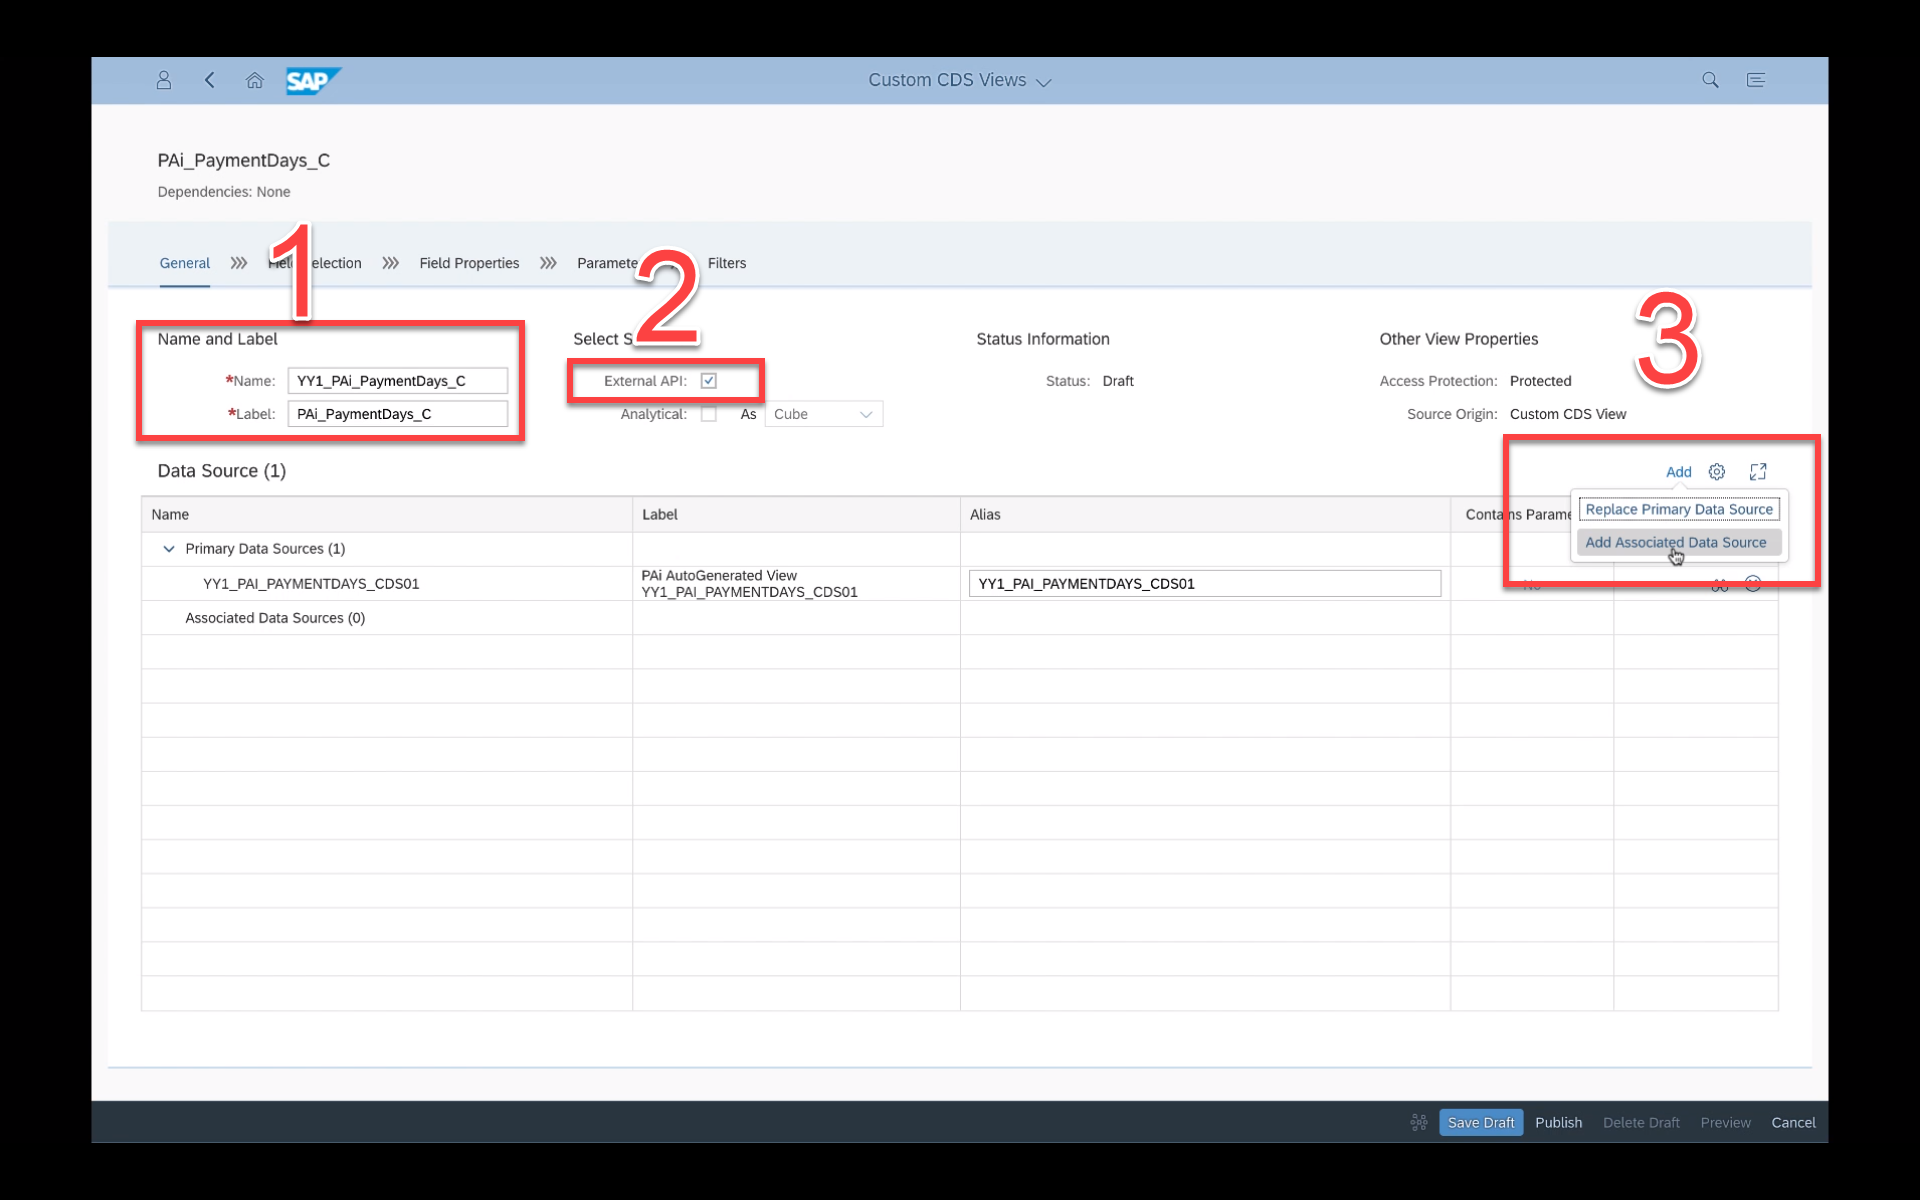
Task: Open the user profile icon
Action: [x=164, y=80]
